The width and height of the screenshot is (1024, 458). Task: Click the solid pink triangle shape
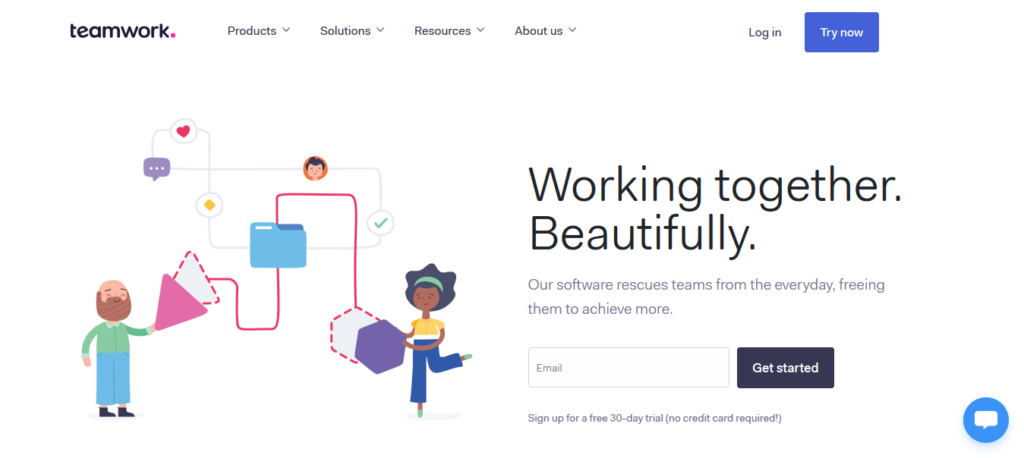click(x=177, y=303)
